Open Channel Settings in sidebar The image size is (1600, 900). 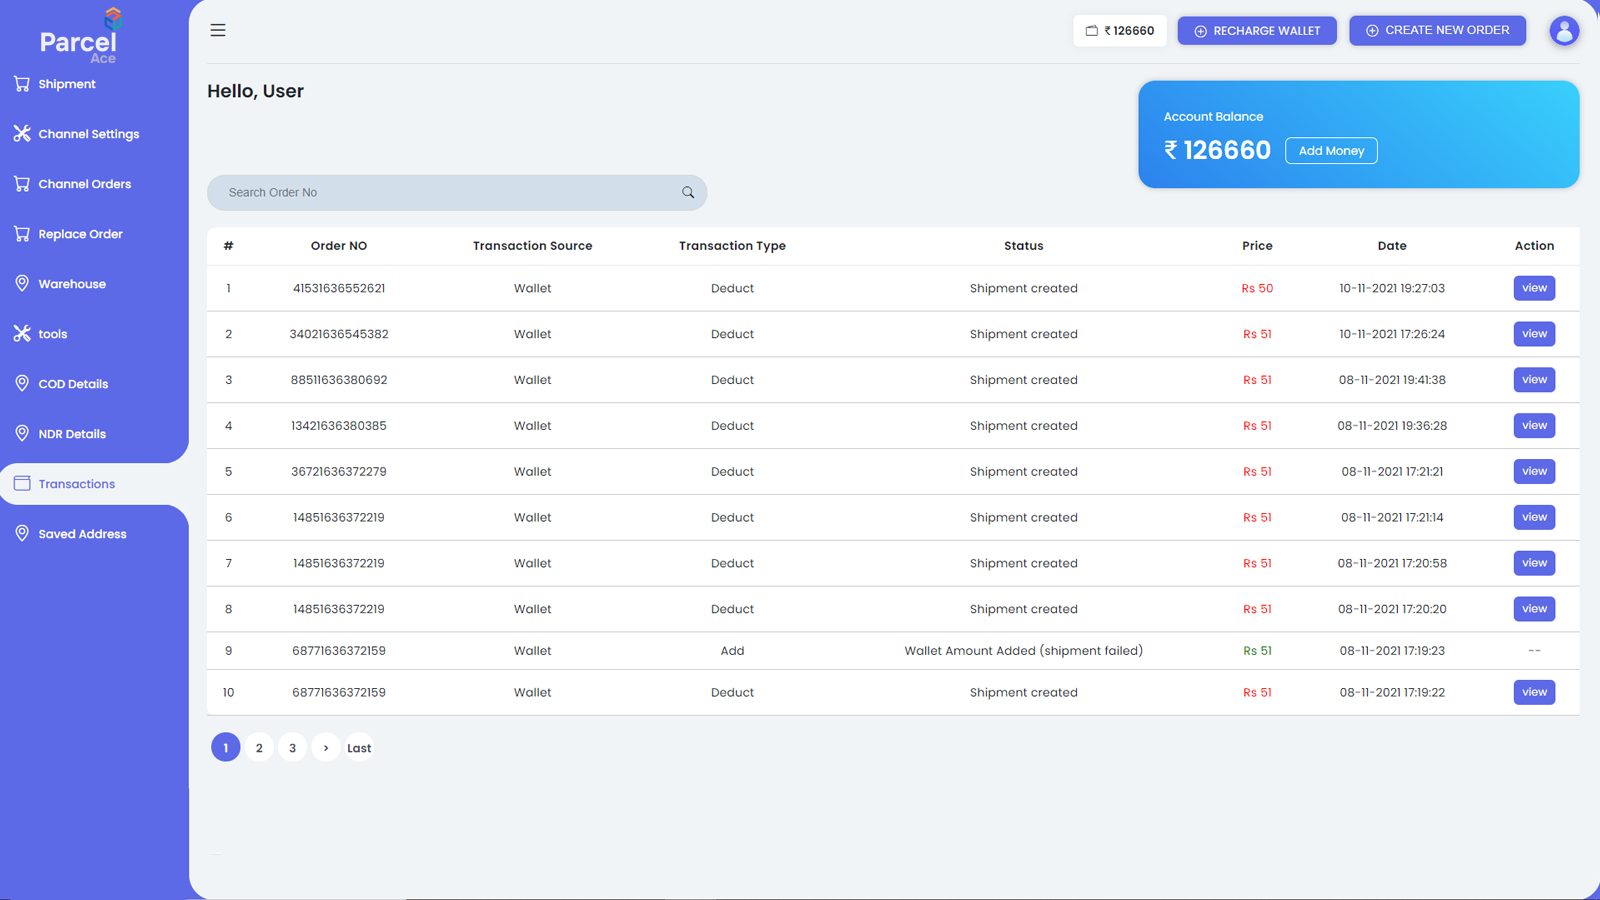click(x=88, y=134)
